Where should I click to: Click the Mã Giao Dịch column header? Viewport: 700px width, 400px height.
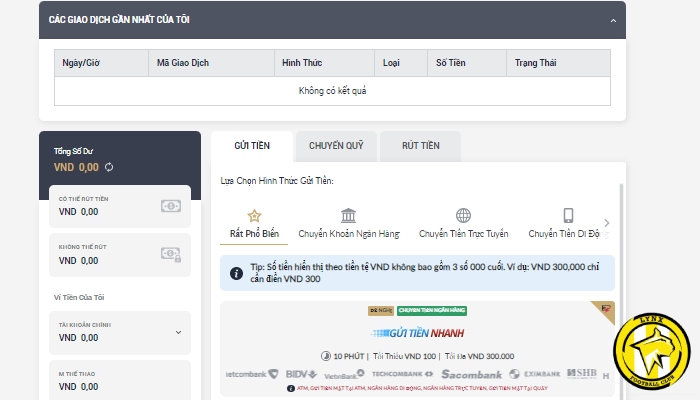point(211,63)
